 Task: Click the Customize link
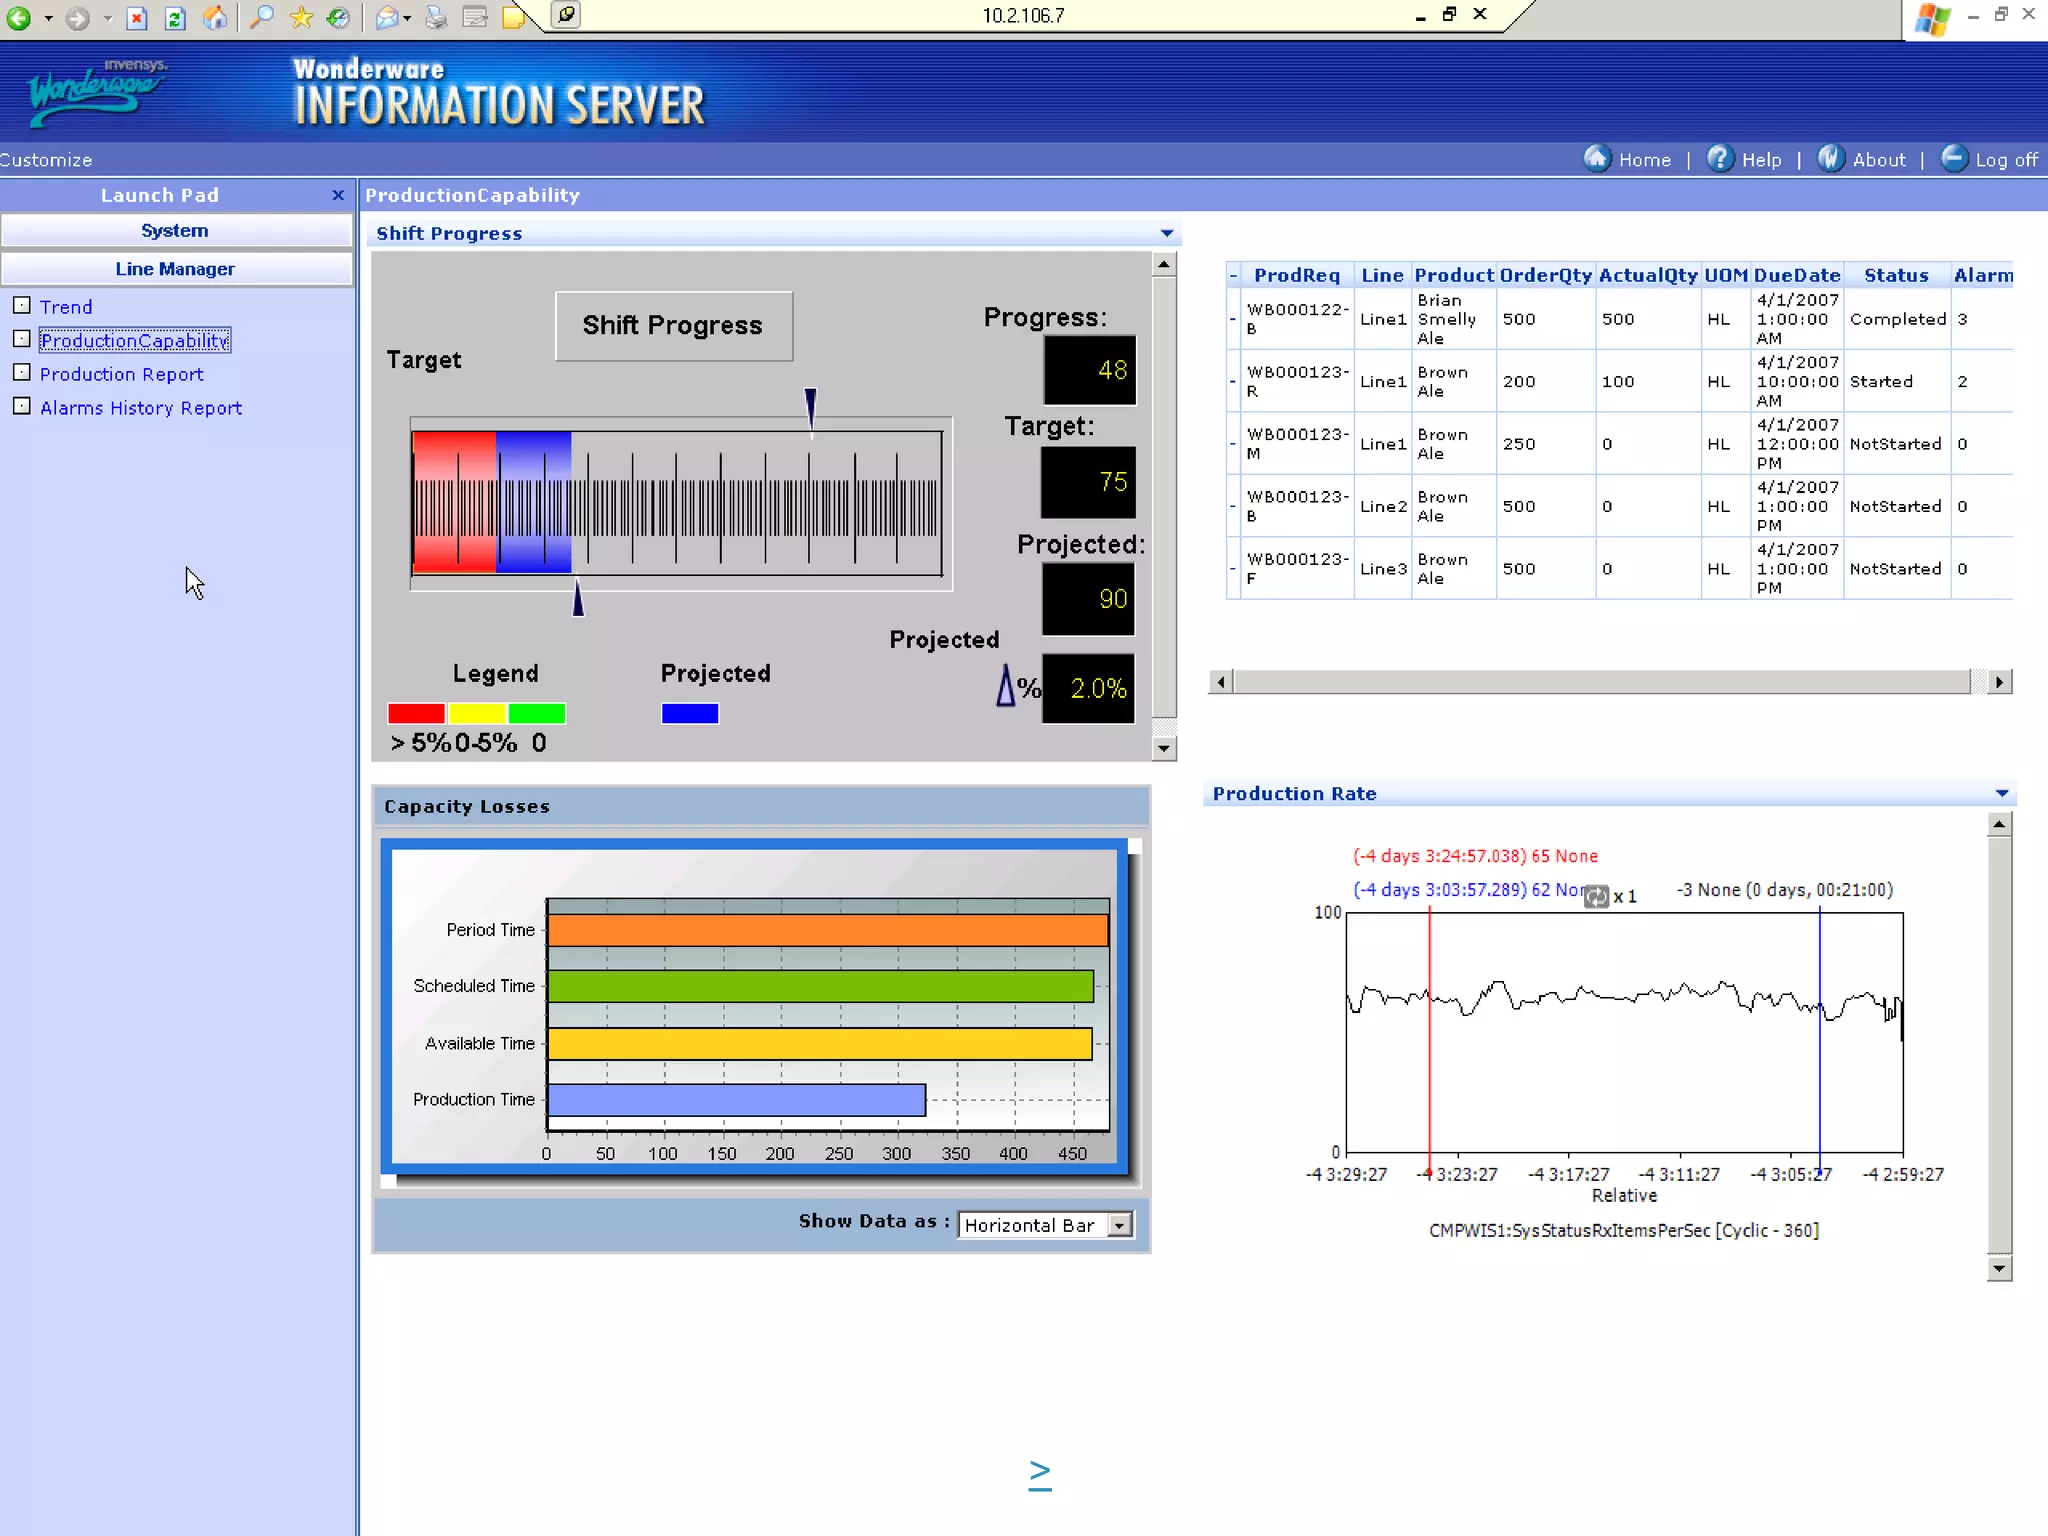[46, 160]
